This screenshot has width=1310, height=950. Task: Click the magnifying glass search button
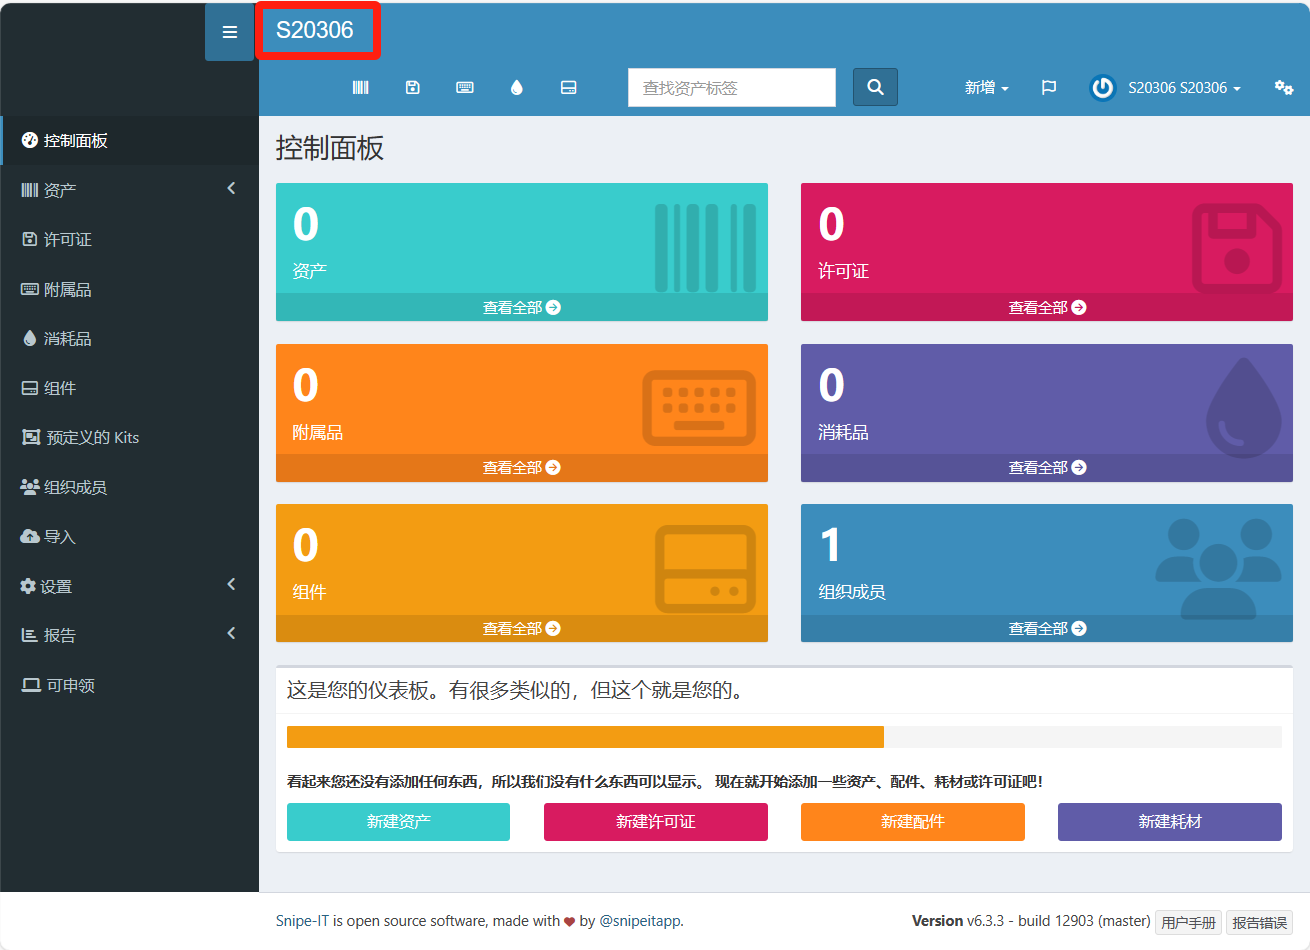pos(875,87)
